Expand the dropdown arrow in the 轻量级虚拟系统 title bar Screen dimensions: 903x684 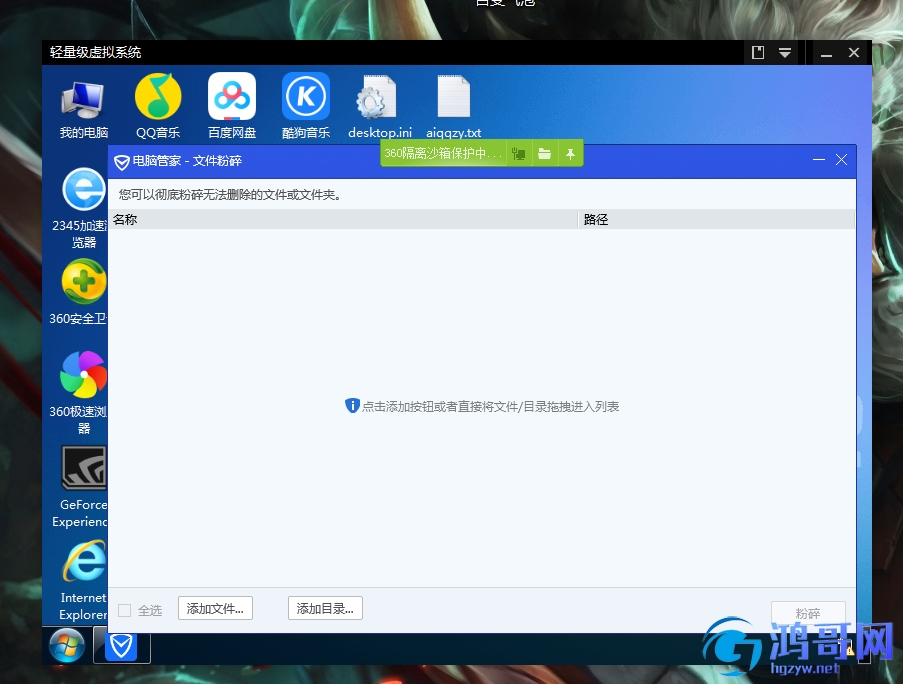[x=784, y=53]
